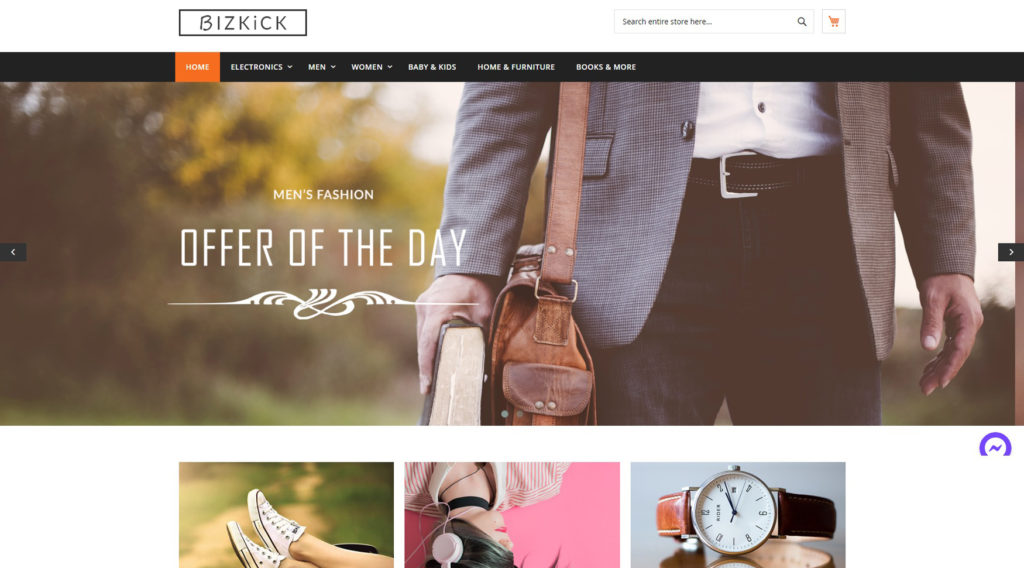Focus the store search field
Screen dimensions: 1024x568
(x=704, y=22)
